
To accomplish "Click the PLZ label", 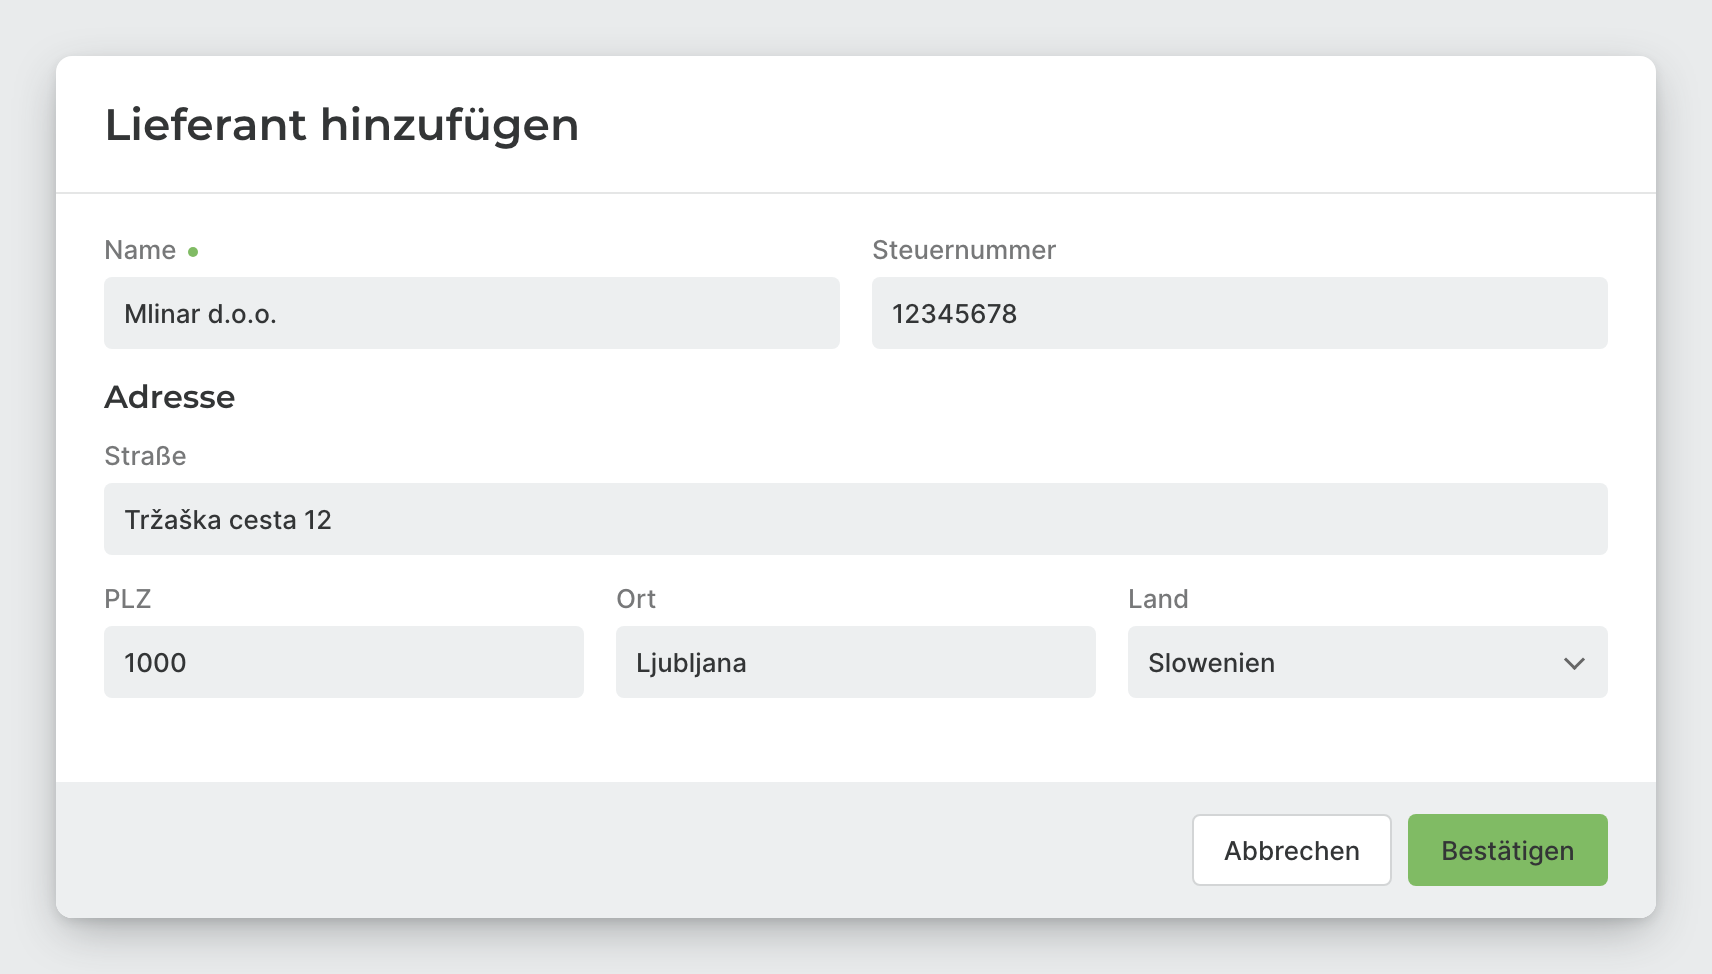I will click(x=128, y=599).
